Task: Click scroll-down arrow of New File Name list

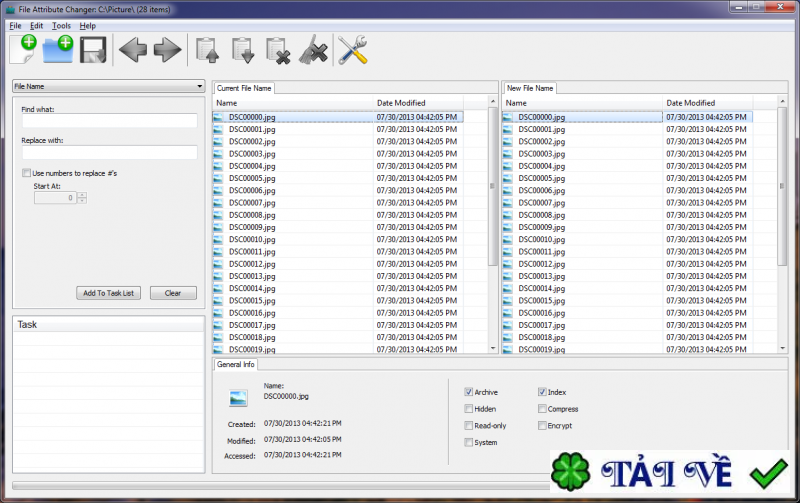Action: point(782,348)
